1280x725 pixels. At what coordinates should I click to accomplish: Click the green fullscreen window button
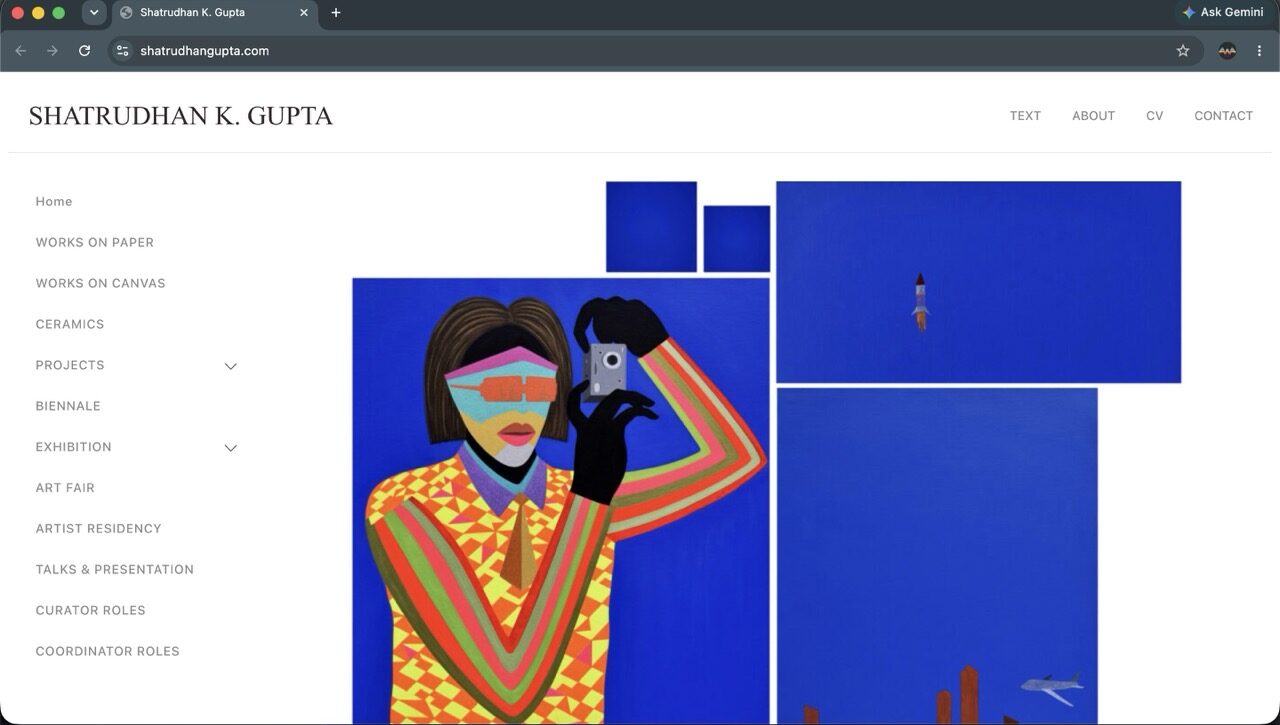tap(58, 13)
